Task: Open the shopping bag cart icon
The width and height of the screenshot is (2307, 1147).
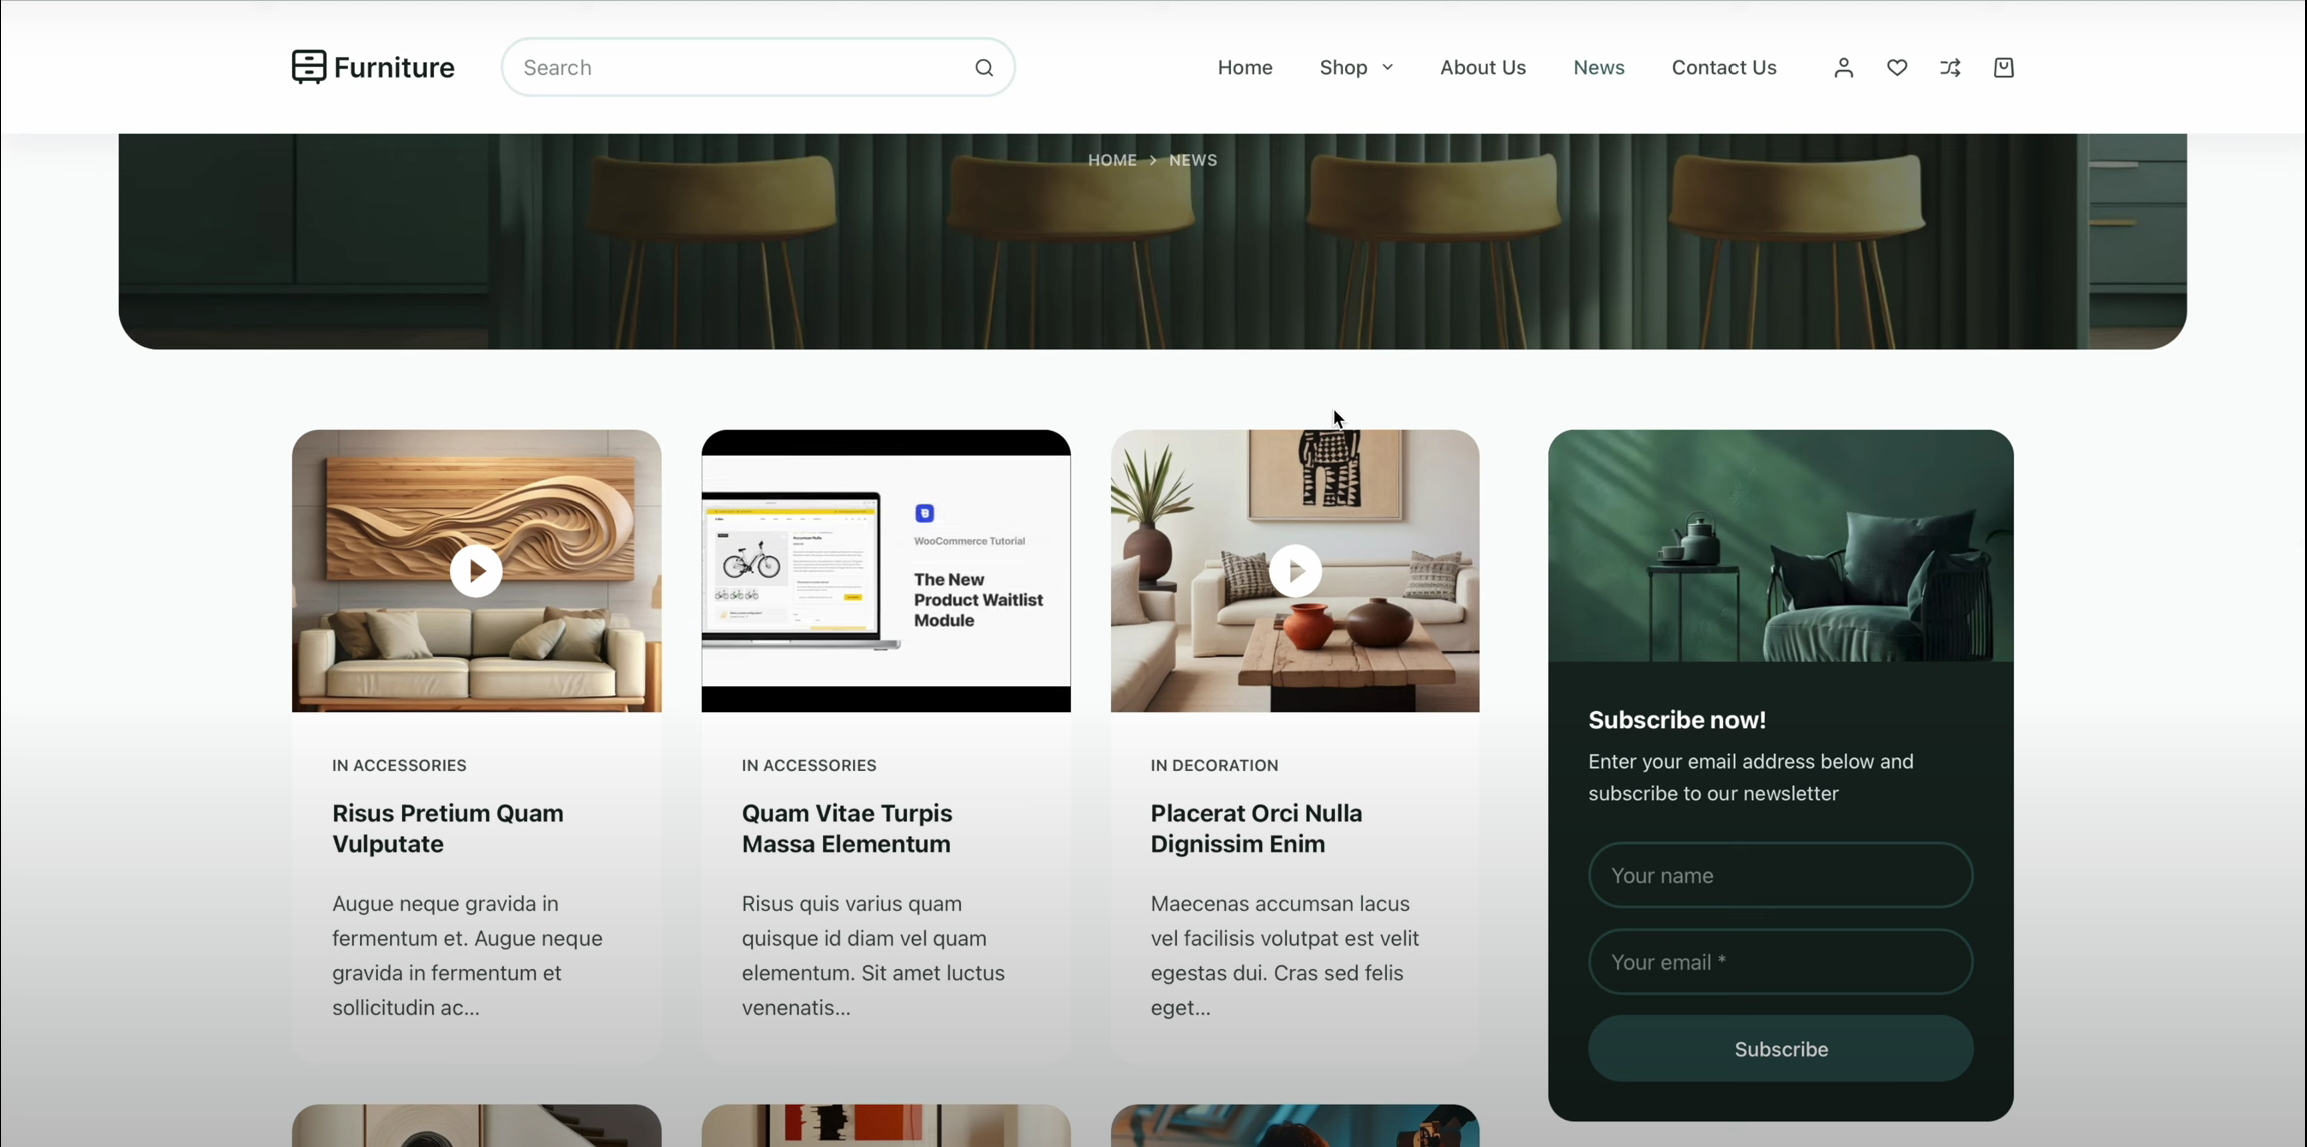Action: click(2003, 68)
